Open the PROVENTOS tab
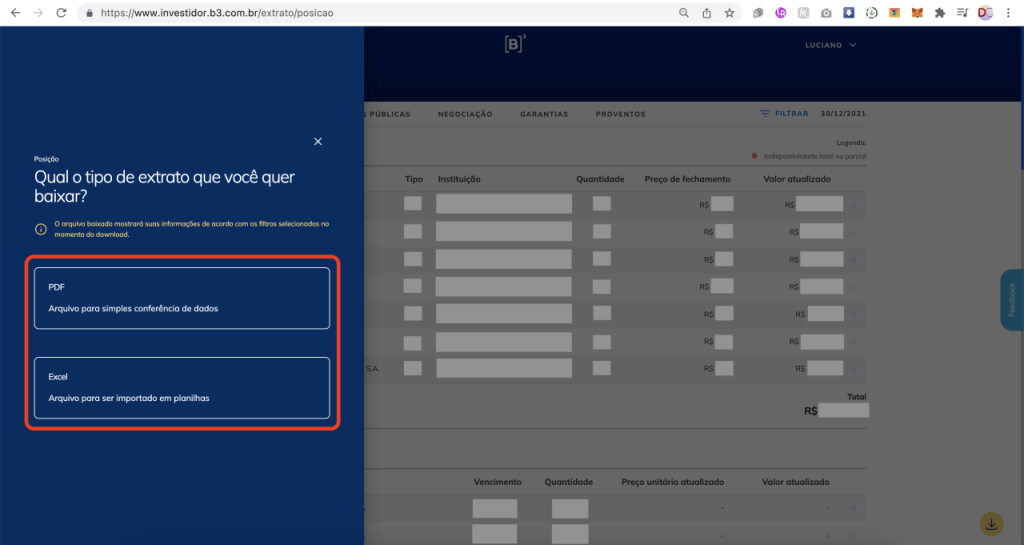The height and width of the screenshot is (545, 1024). coord(620,114)
